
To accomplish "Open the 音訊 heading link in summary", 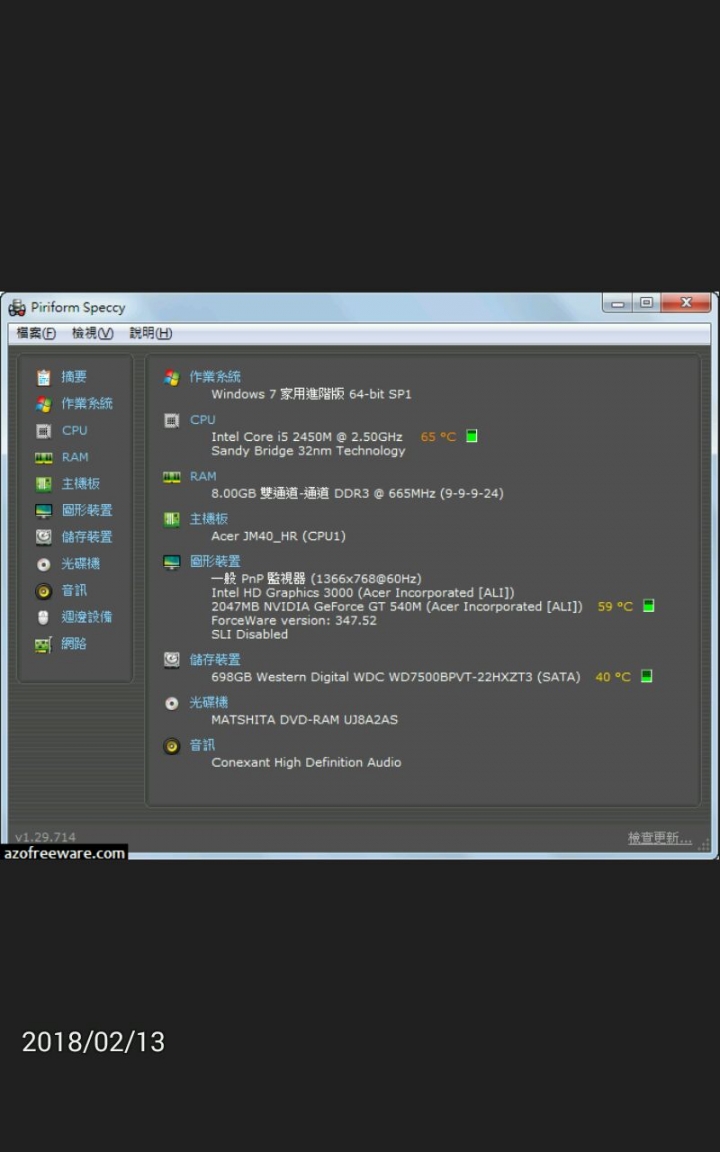I will click(203, 746).
